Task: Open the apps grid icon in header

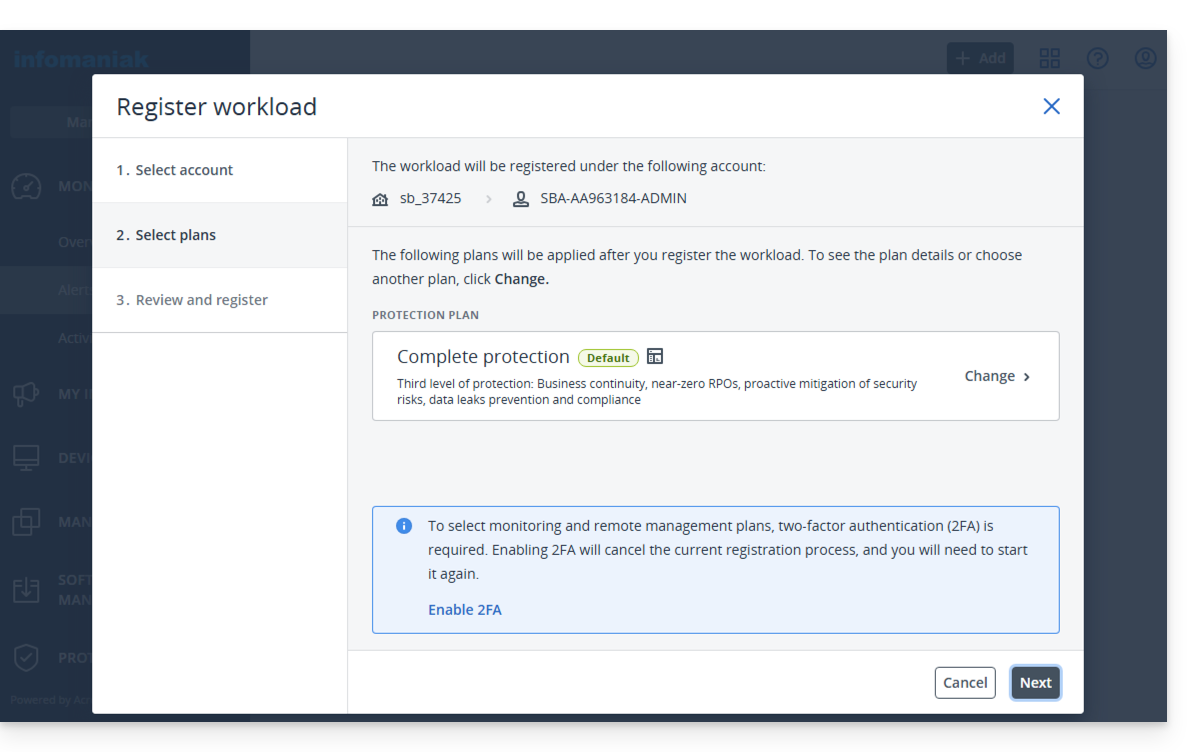Action: click(1050, 58)
